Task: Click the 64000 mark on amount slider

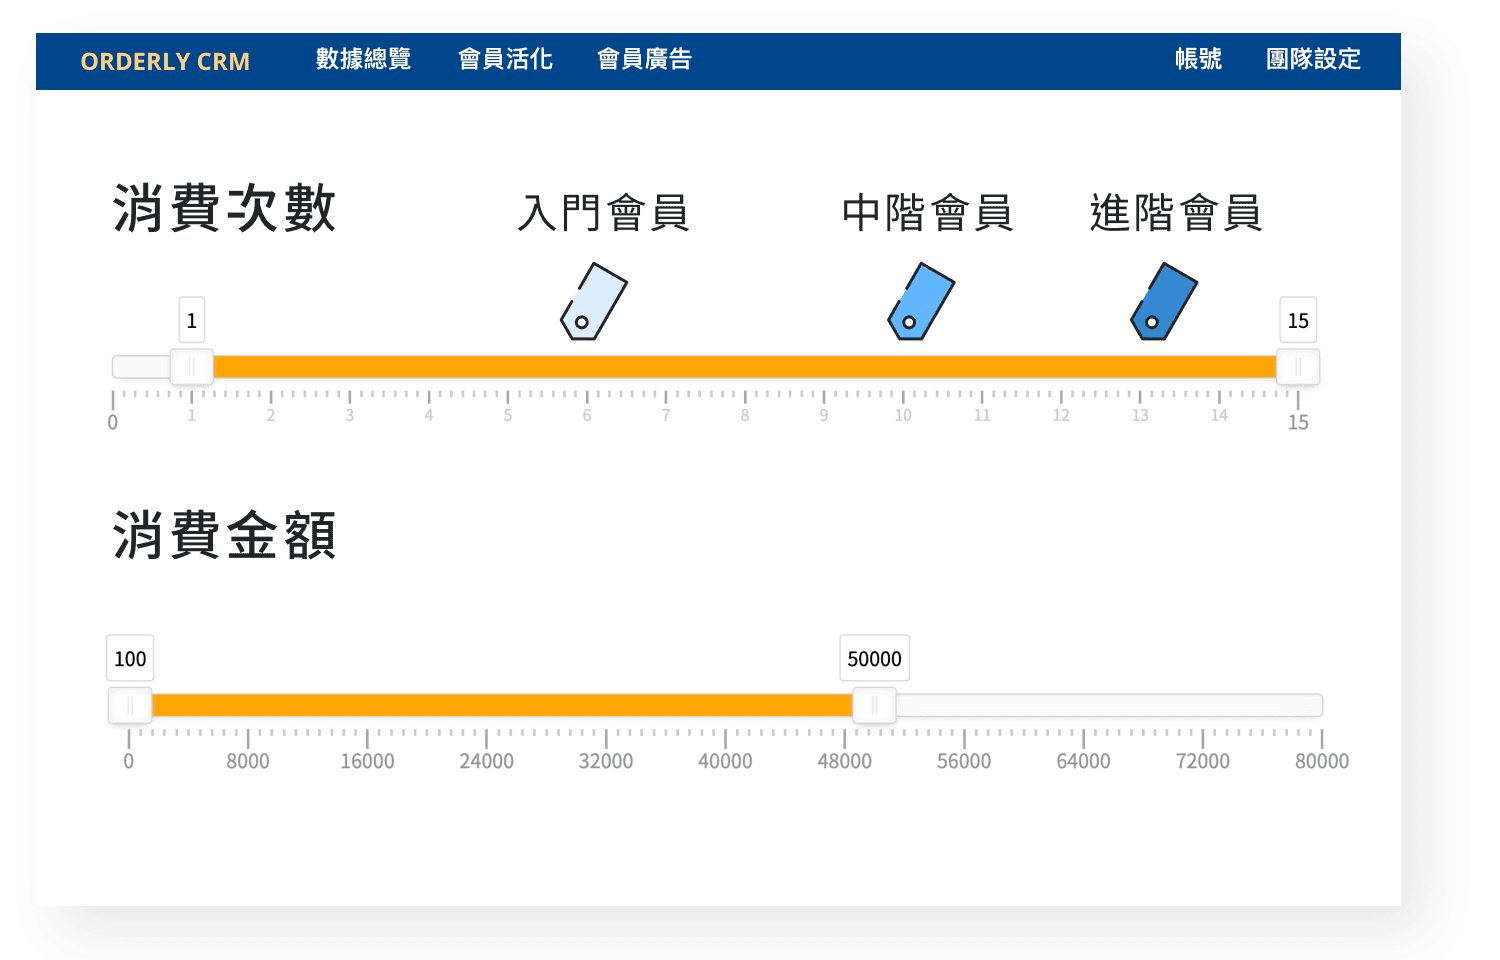Action: pos(1083,761)
